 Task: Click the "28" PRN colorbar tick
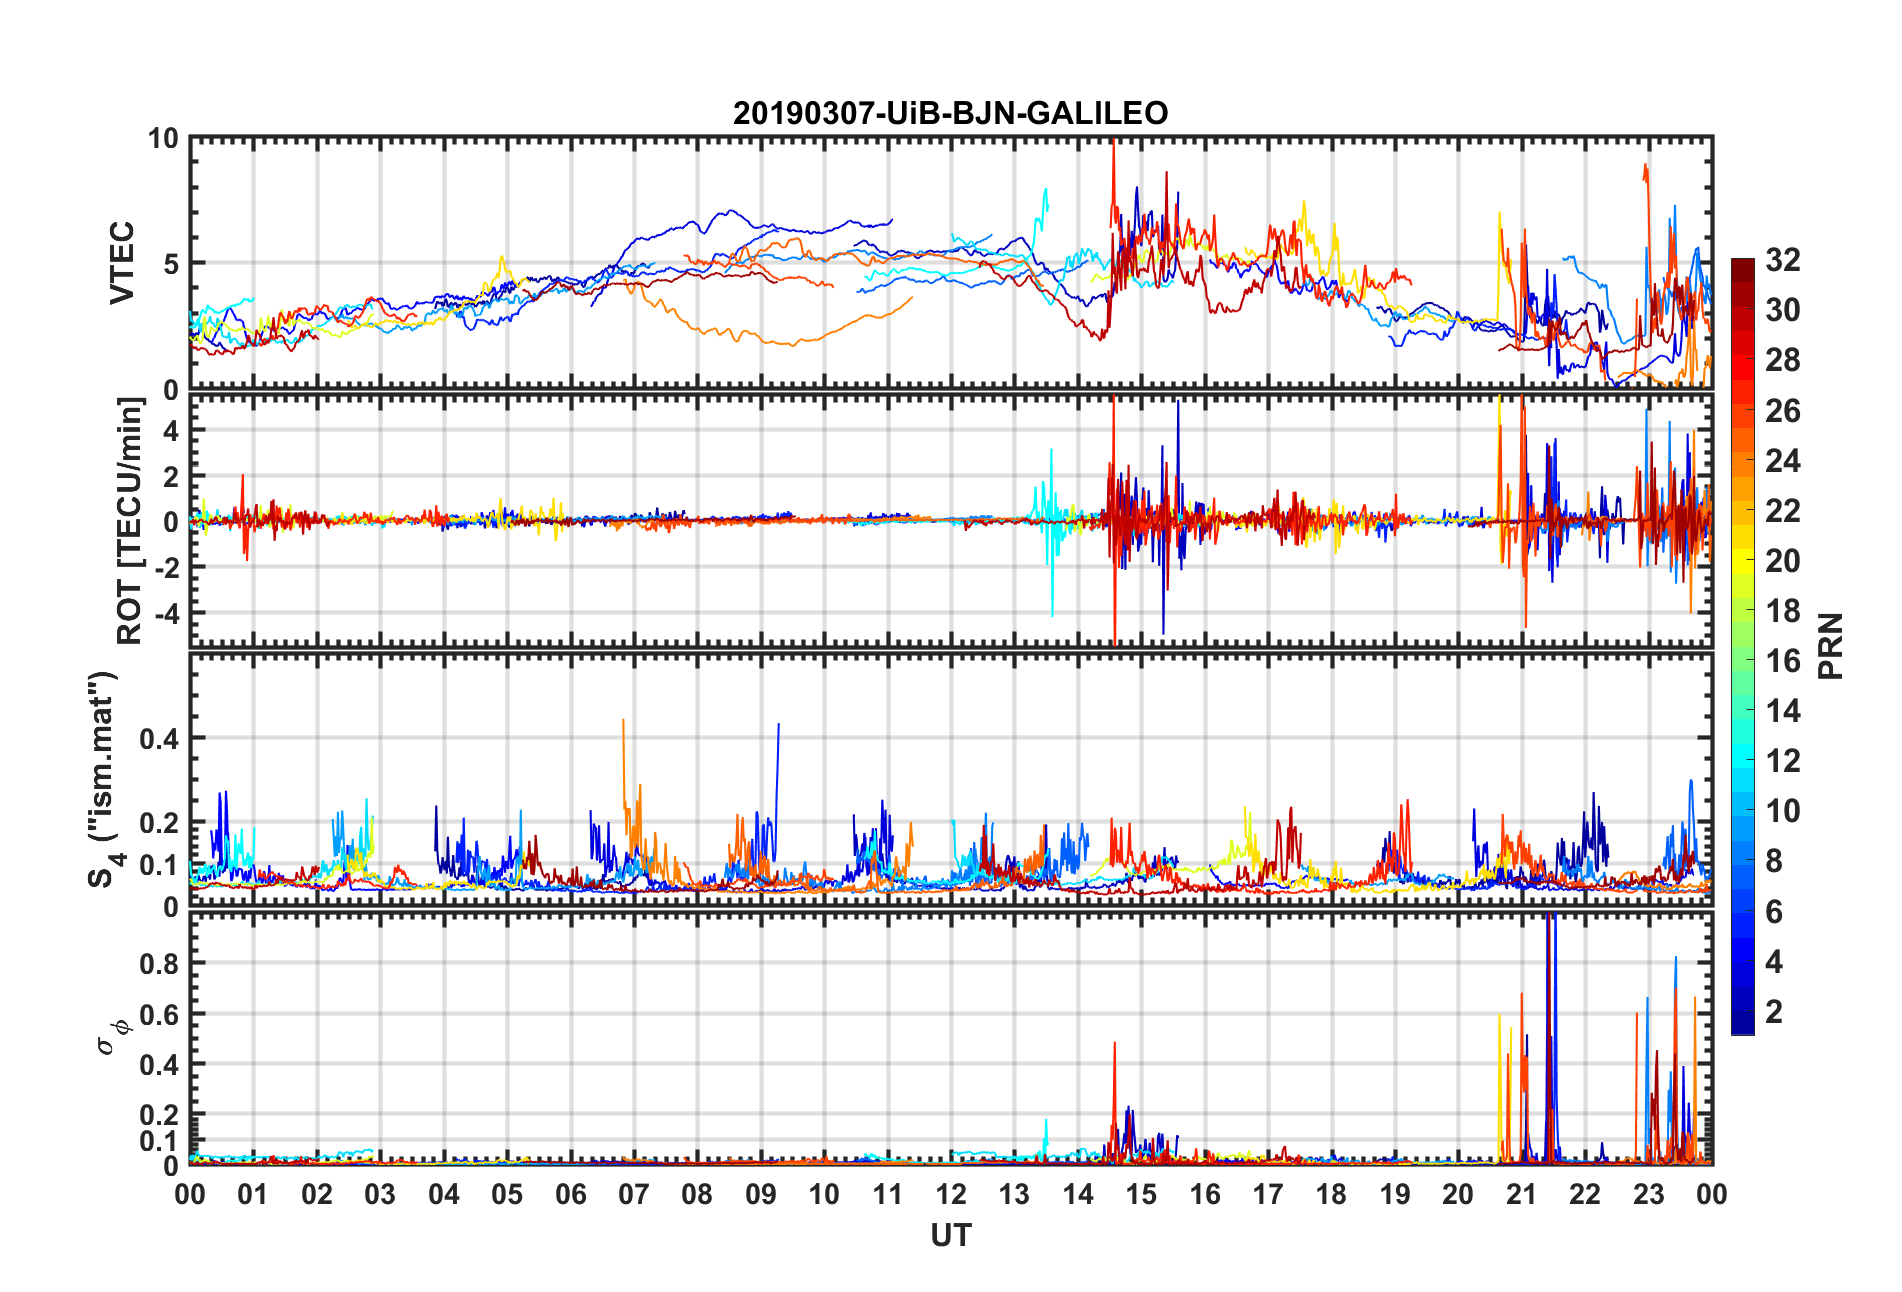tap(1782, 360)
